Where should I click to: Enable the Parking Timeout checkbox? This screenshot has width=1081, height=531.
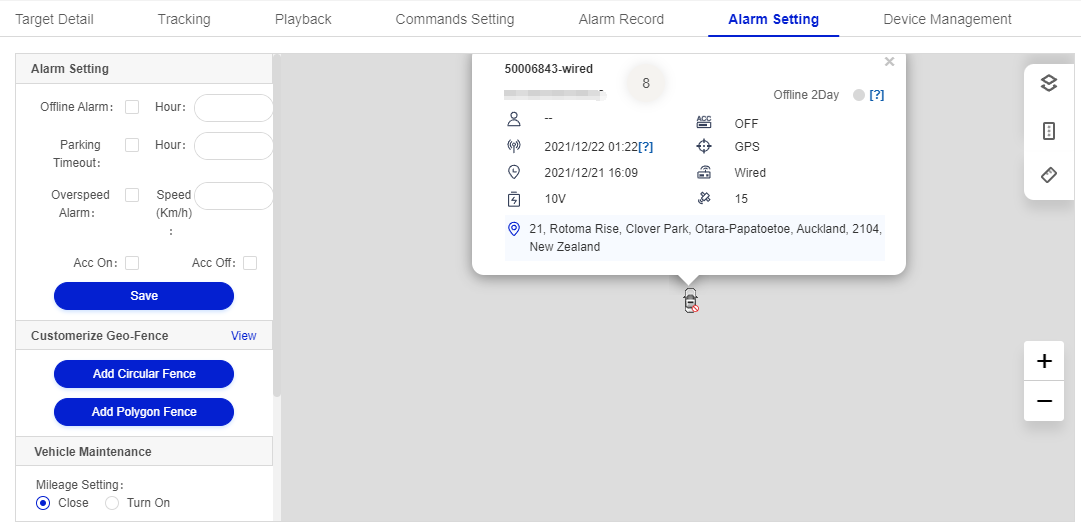click(x=132, y=145)
